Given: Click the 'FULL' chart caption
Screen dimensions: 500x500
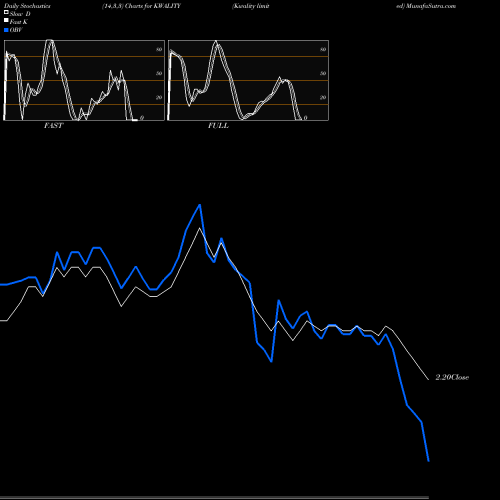Looking at the screenshot, I should 218,126.
